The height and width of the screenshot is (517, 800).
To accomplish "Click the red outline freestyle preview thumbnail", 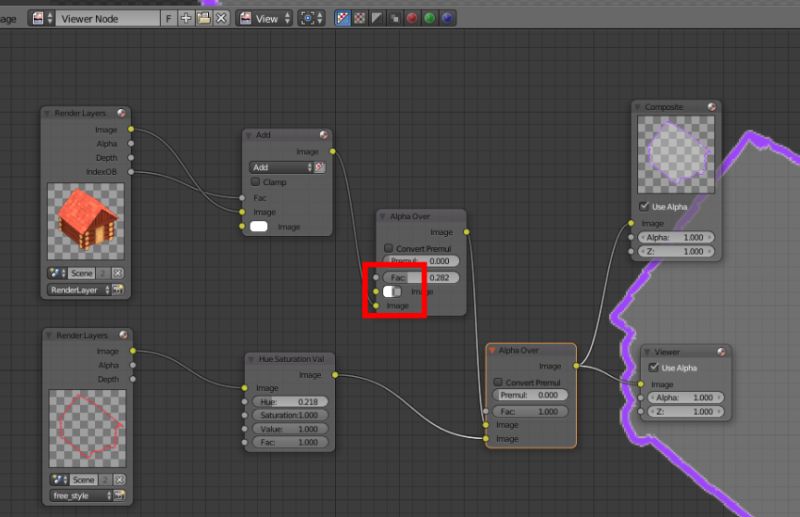I will click(x=87, y=428).
